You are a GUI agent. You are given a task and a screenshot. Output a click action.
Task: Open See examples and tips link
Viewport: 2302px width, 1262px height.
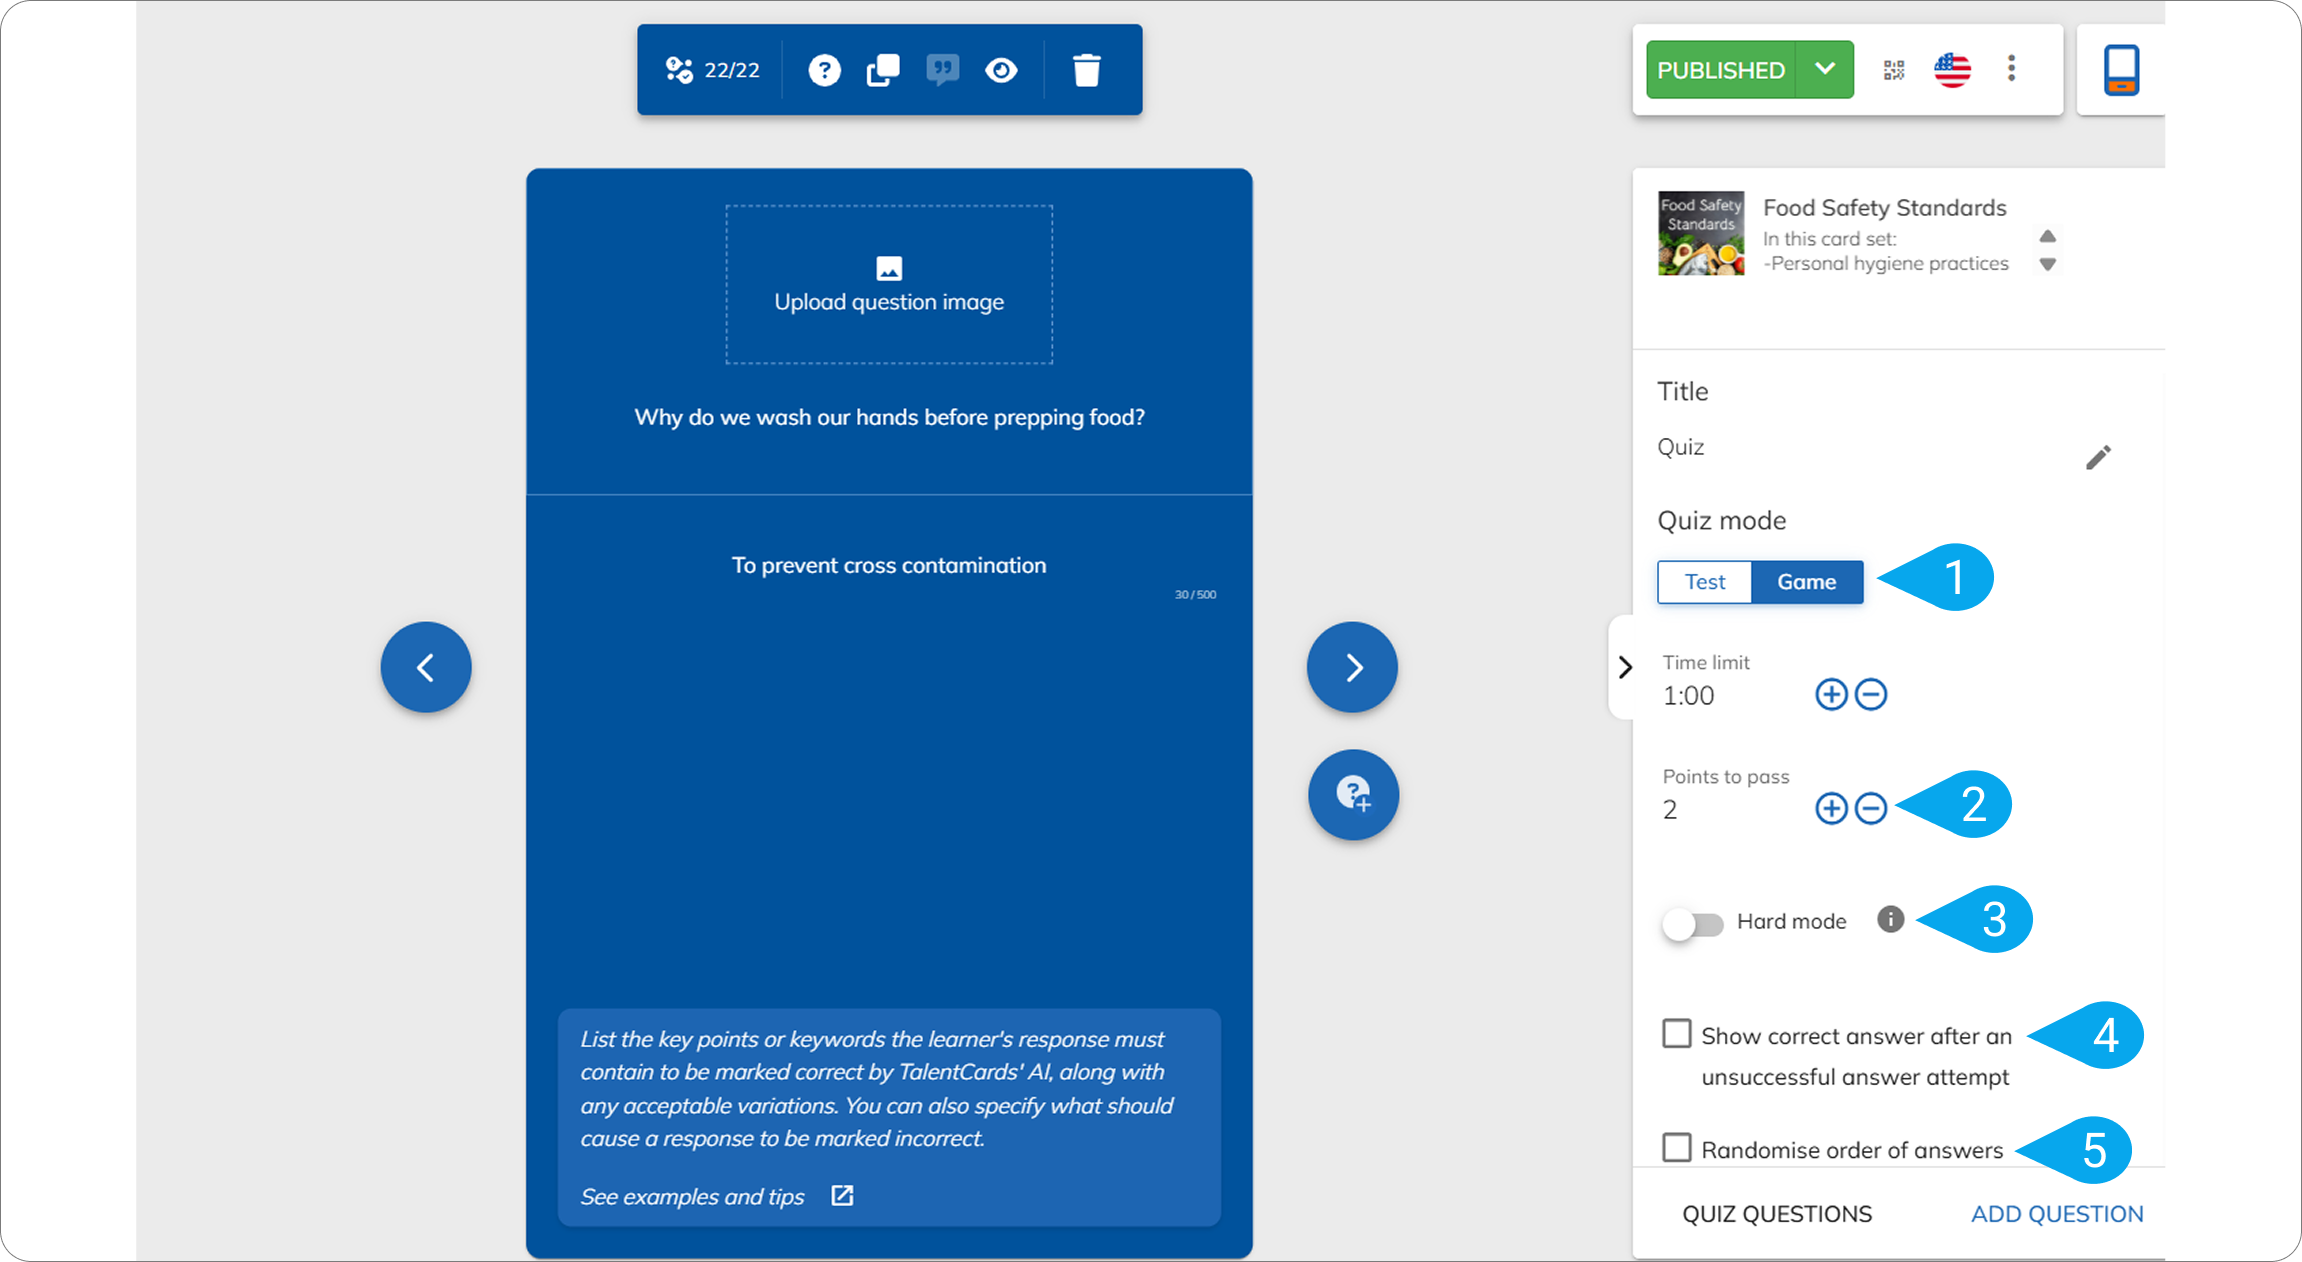pyautogui.click(x=692, y=1196)
